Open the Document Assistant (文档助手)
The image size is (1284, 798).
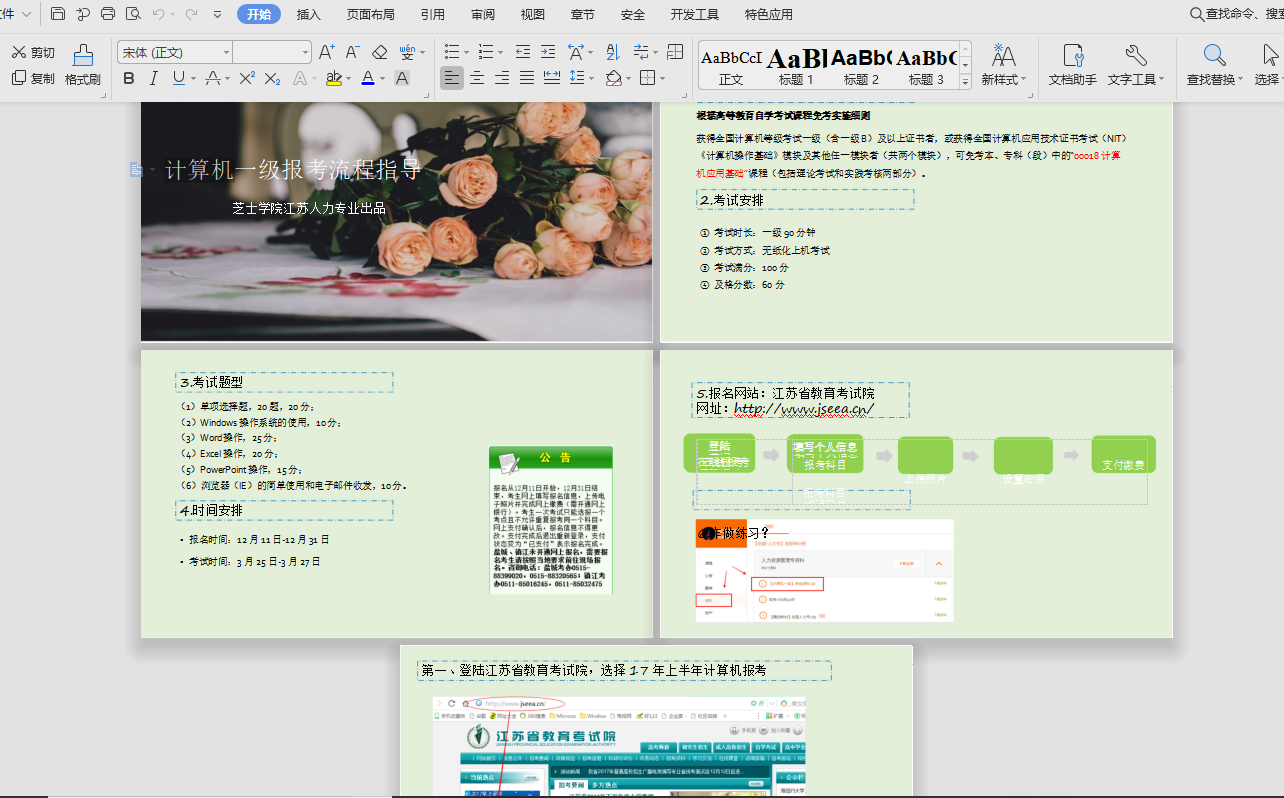1073,65
